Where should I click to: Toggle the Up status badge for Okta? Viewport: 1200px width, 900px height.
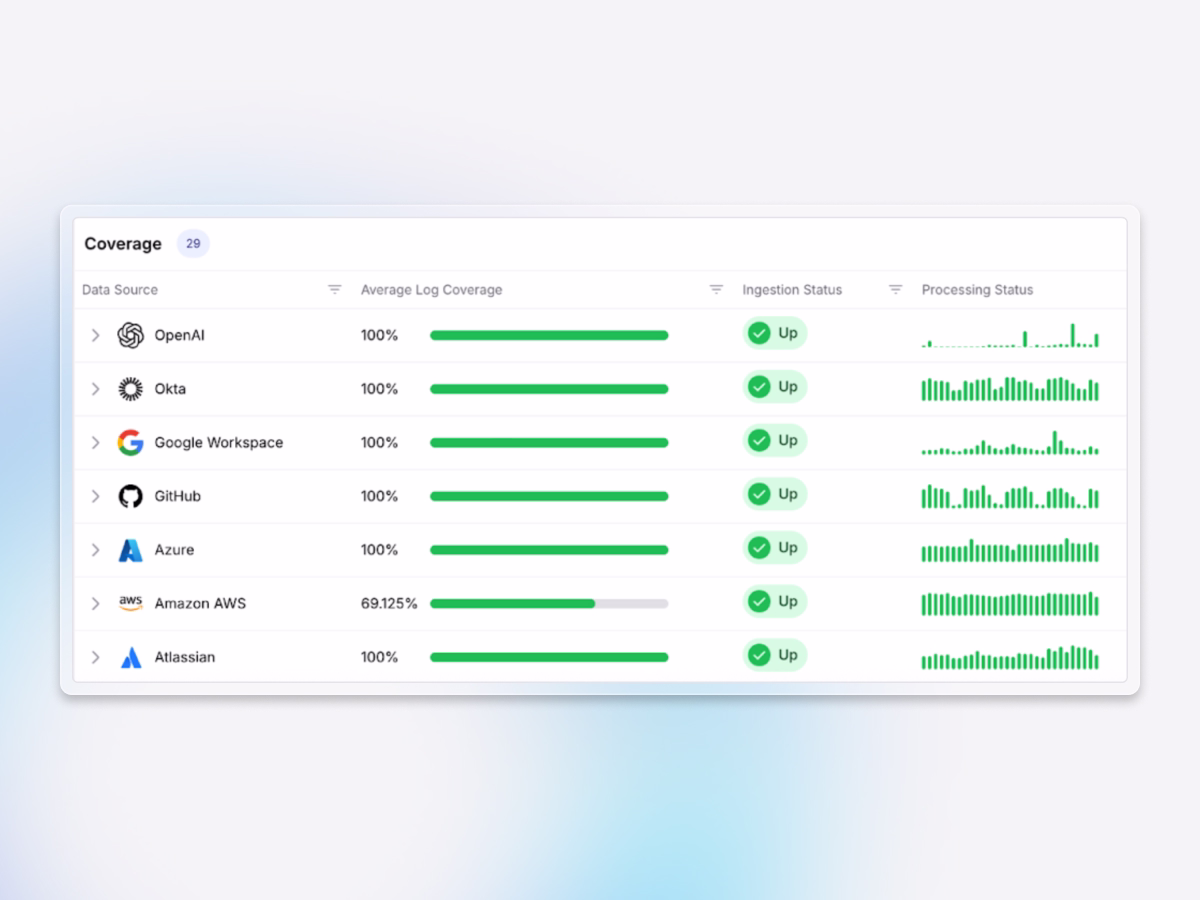point(774,387)
